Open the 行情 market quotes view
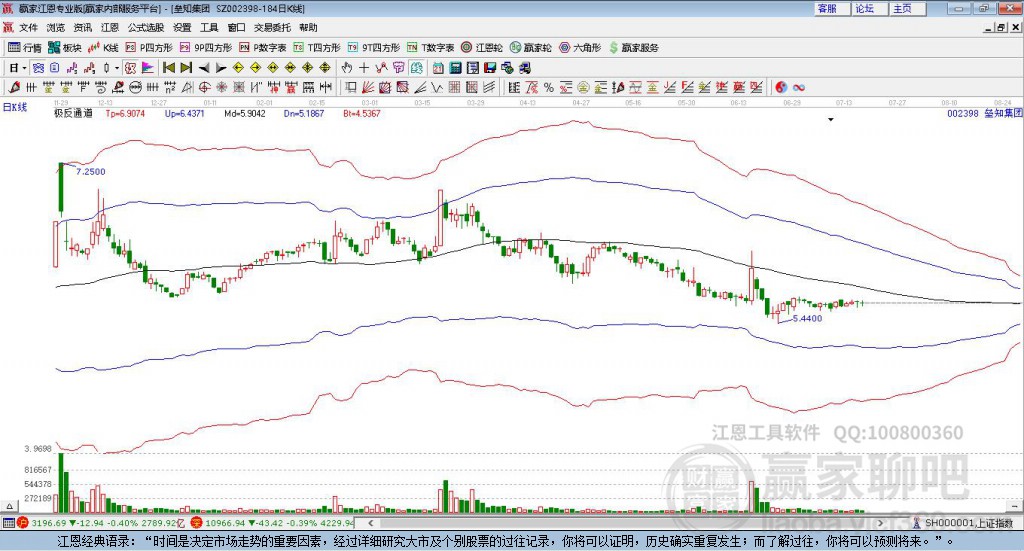Image resolution: width=1024 pixels, height=551 pixels. pos(25,48)
